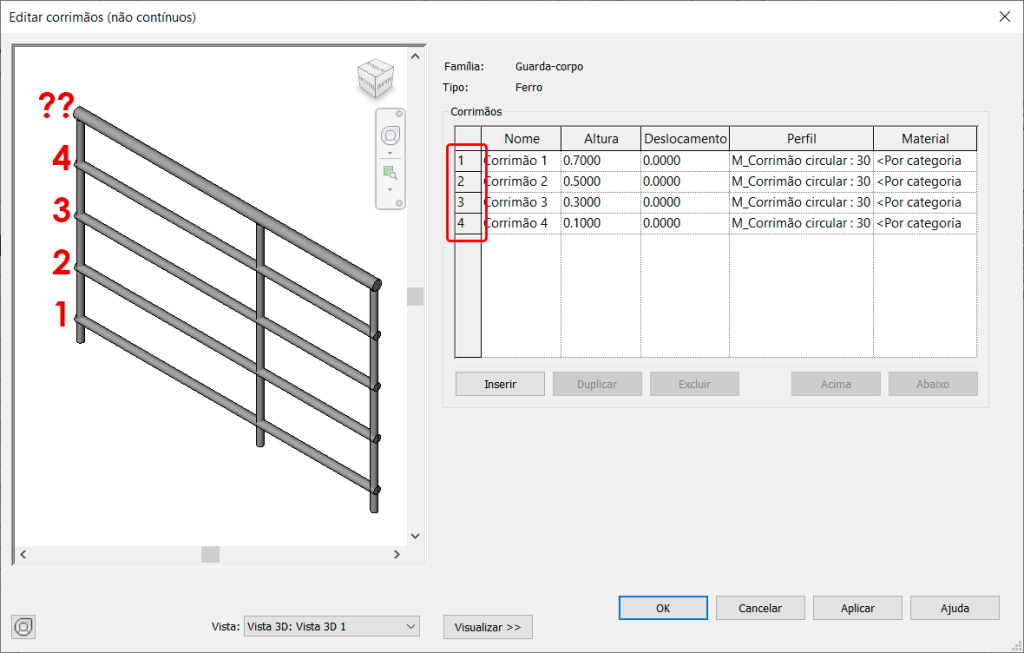Open the Perfil cell for Corrimão 2
1024x653 pixels.
801,182
